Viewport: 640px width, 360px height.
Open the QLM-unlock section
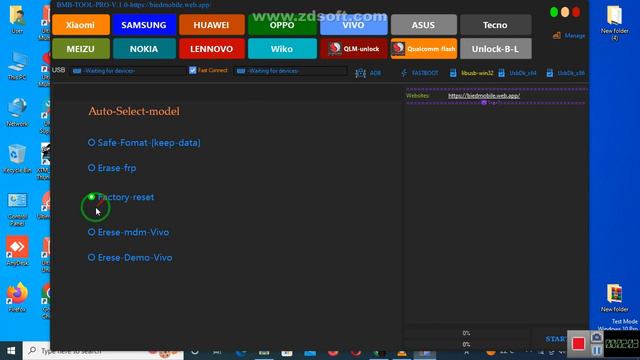coord(353,49)
